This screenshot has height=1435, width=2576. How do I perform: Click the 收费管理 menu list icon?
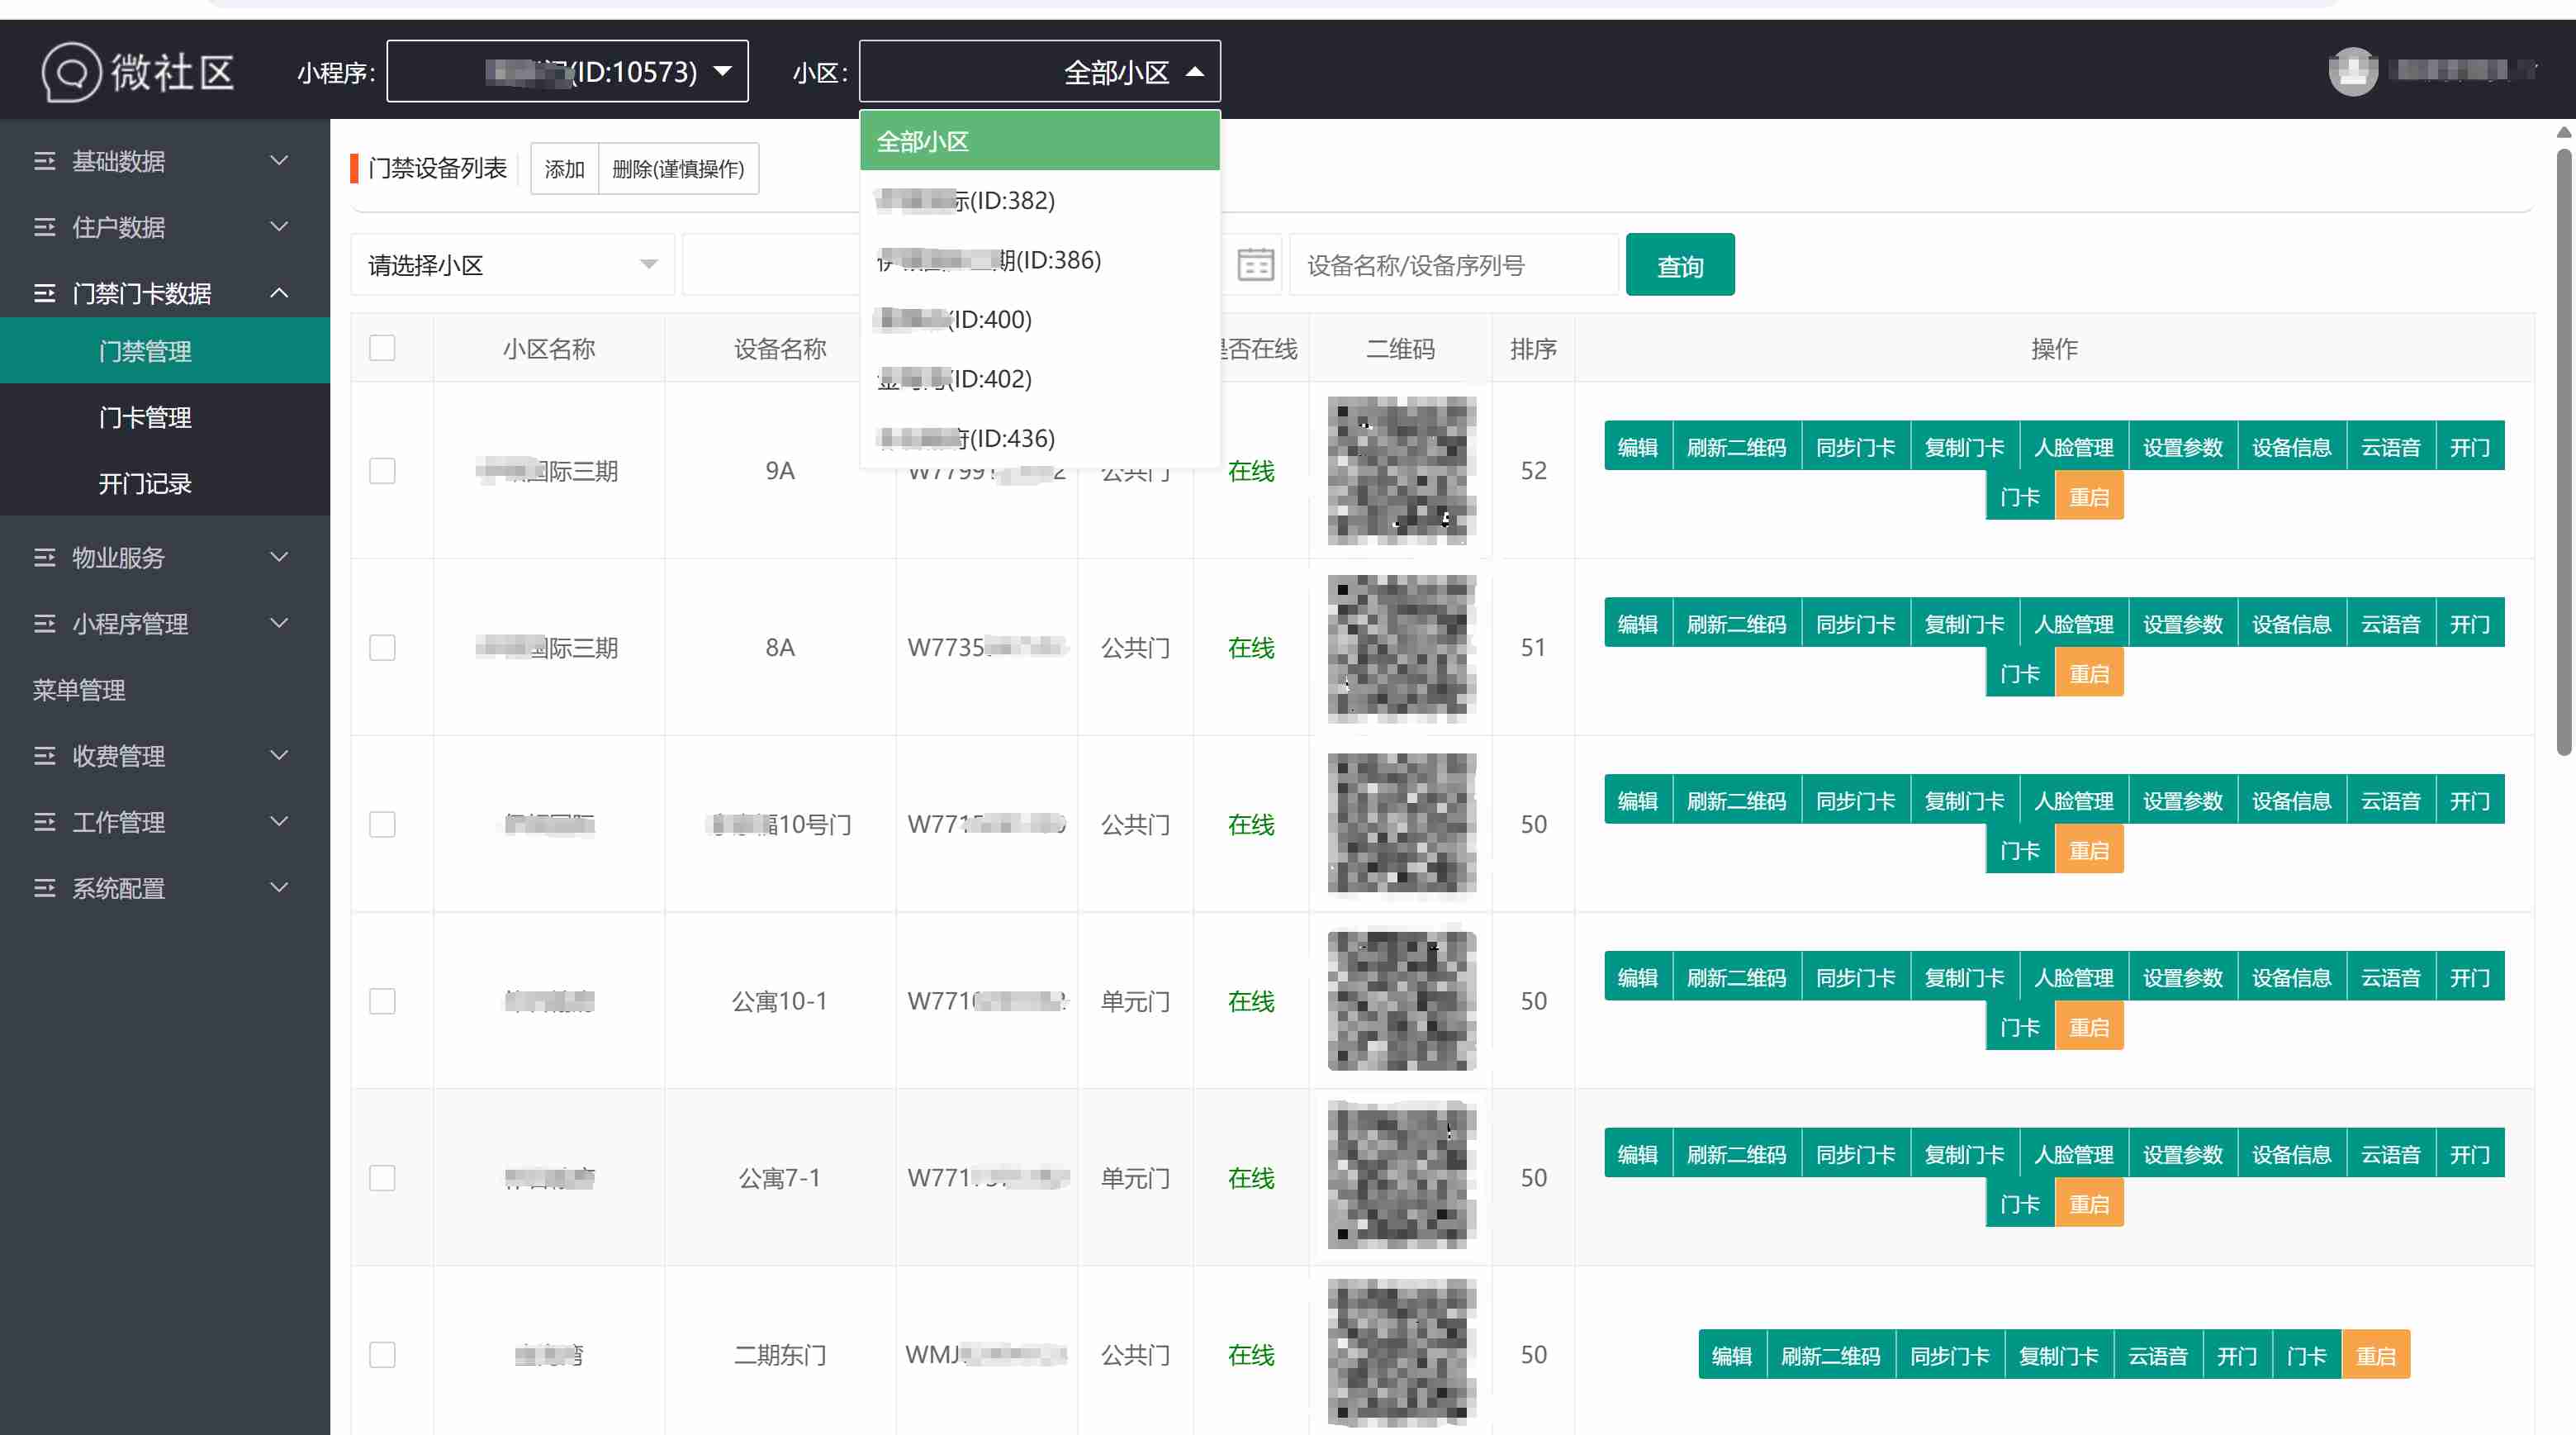(44, 755)
